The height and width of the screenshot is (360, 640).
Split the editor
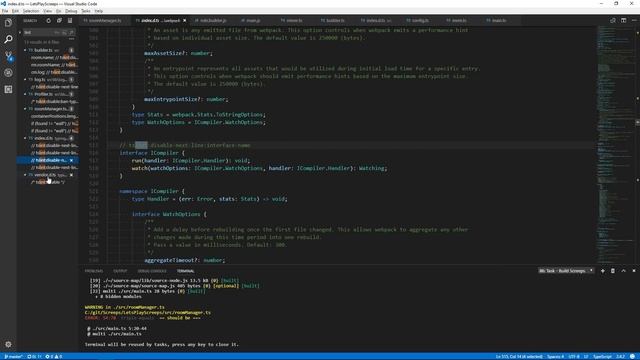(623, 20)
